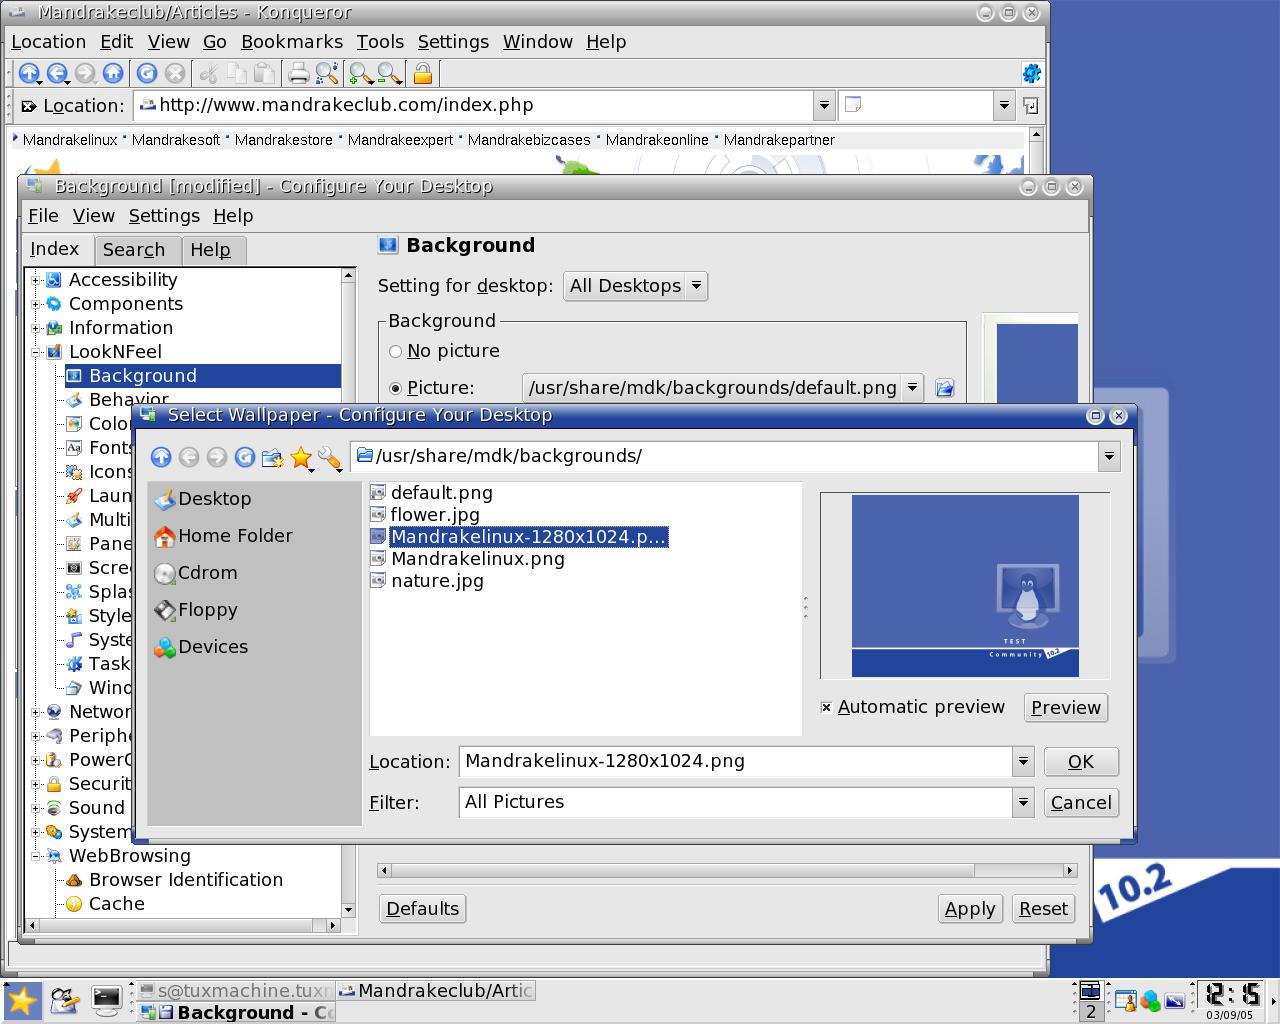Click the Reset button

tap(1043, 909)
